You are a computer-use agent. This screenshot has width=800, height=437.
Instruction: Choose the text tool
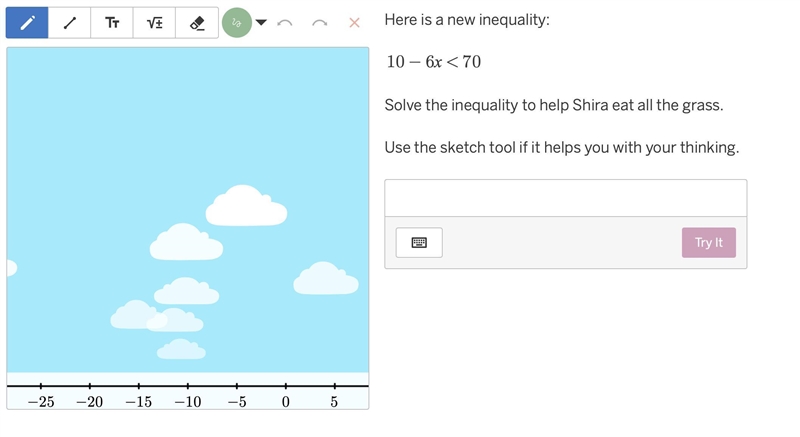click(x=112, y=22)
